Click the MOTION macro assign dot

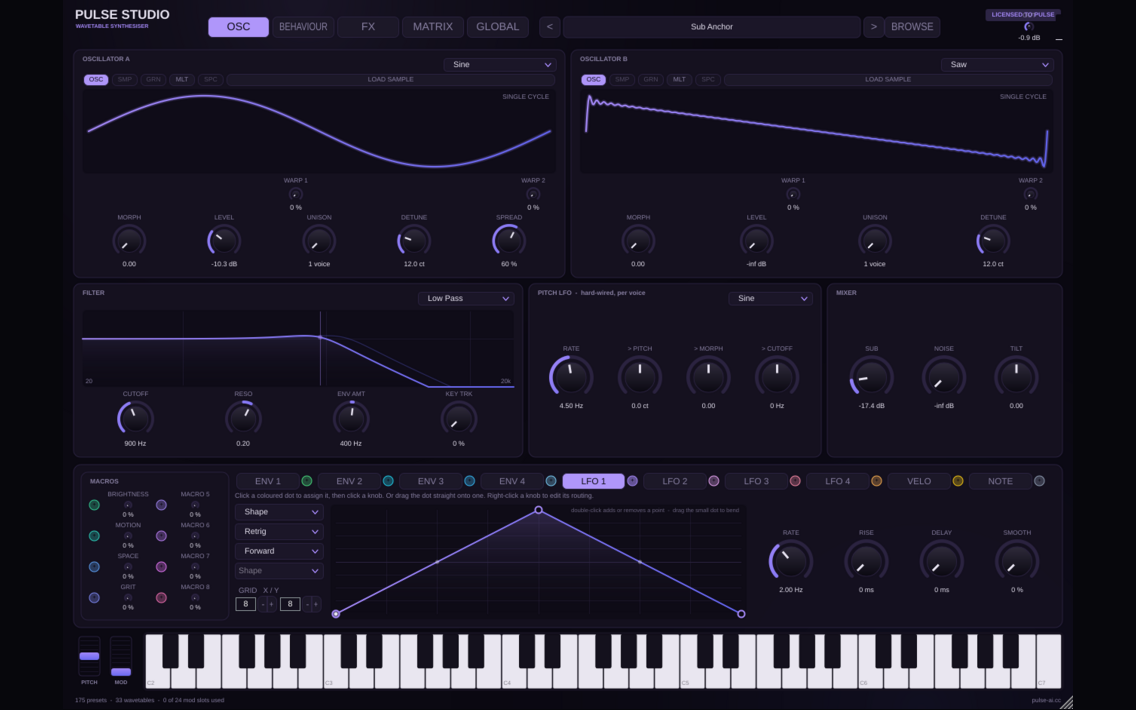pos(94,536)
